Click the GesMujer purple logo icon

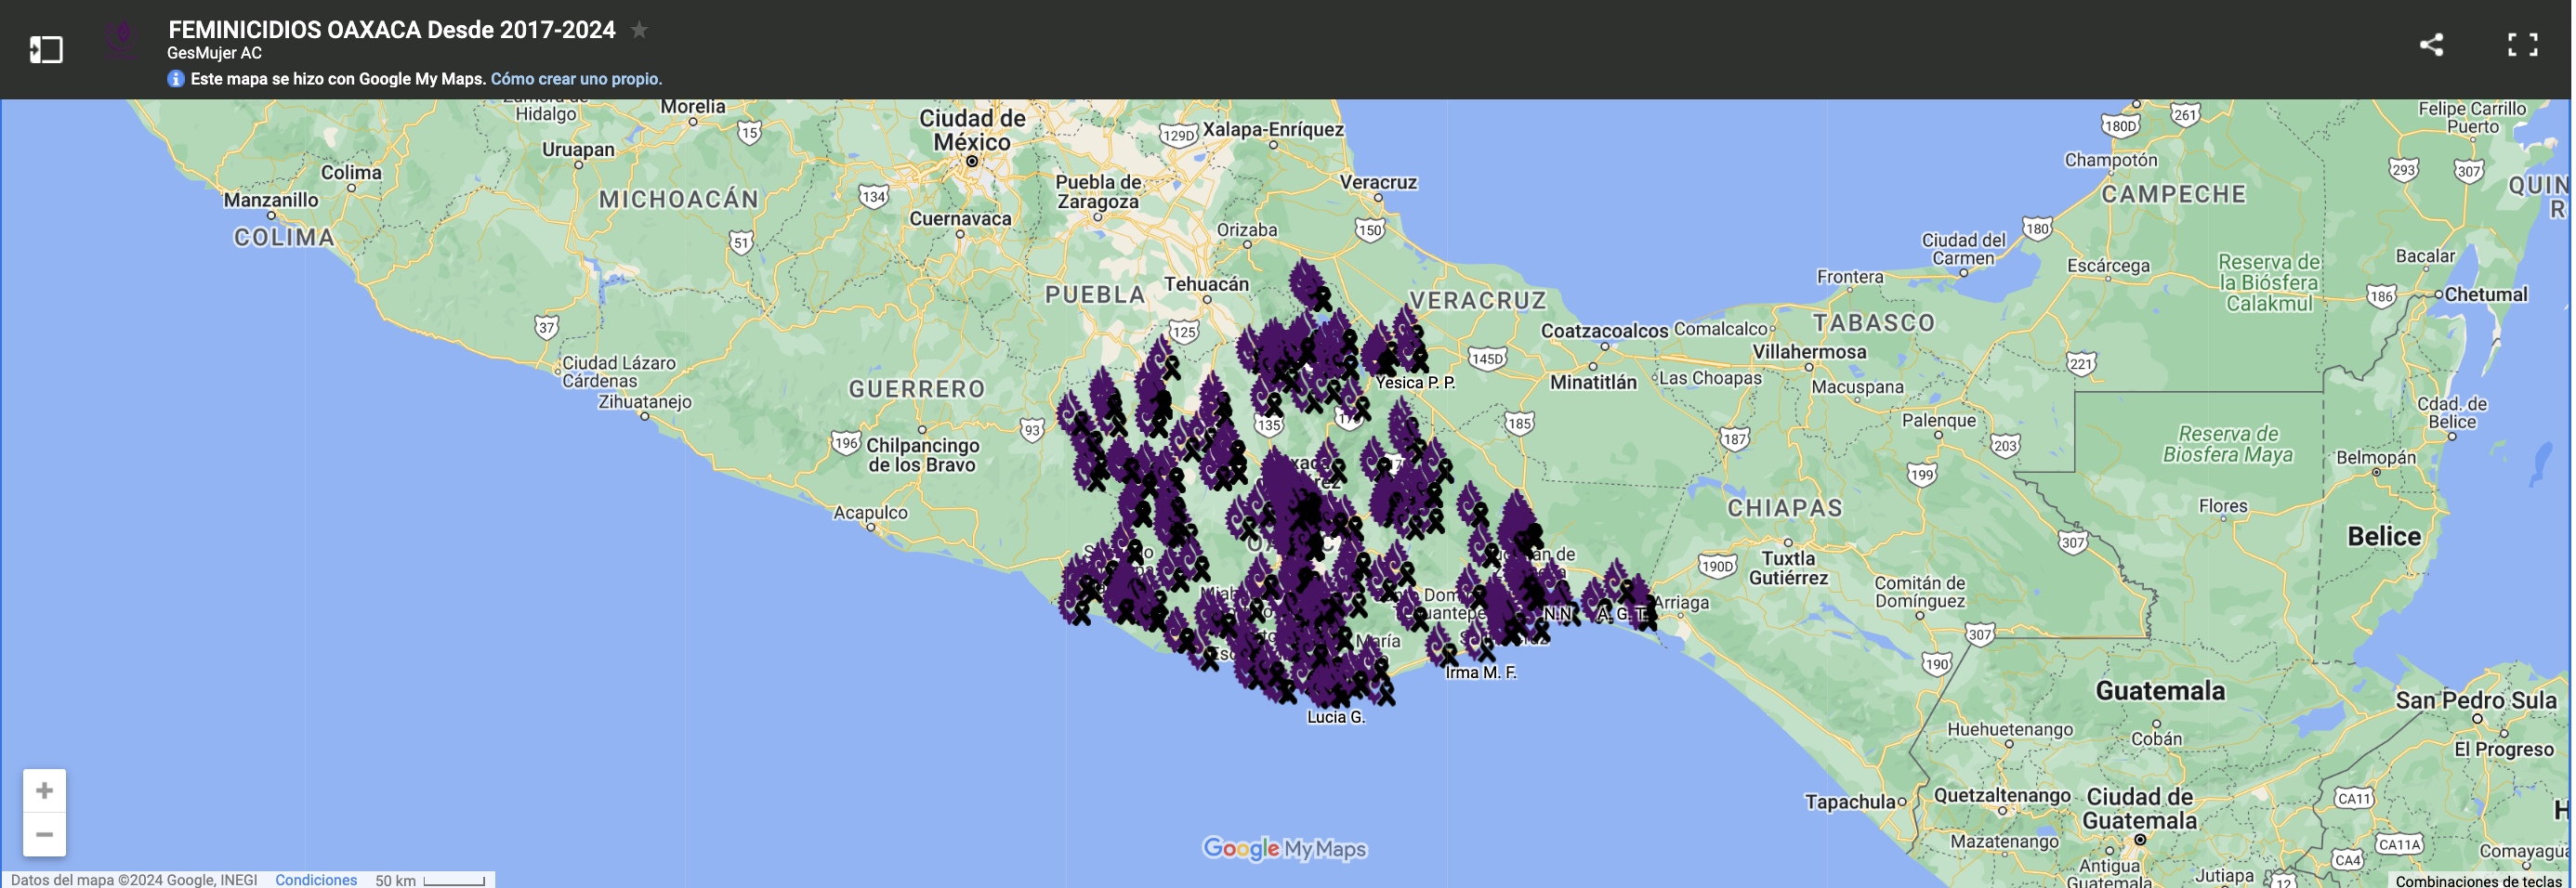coord(123,41)
